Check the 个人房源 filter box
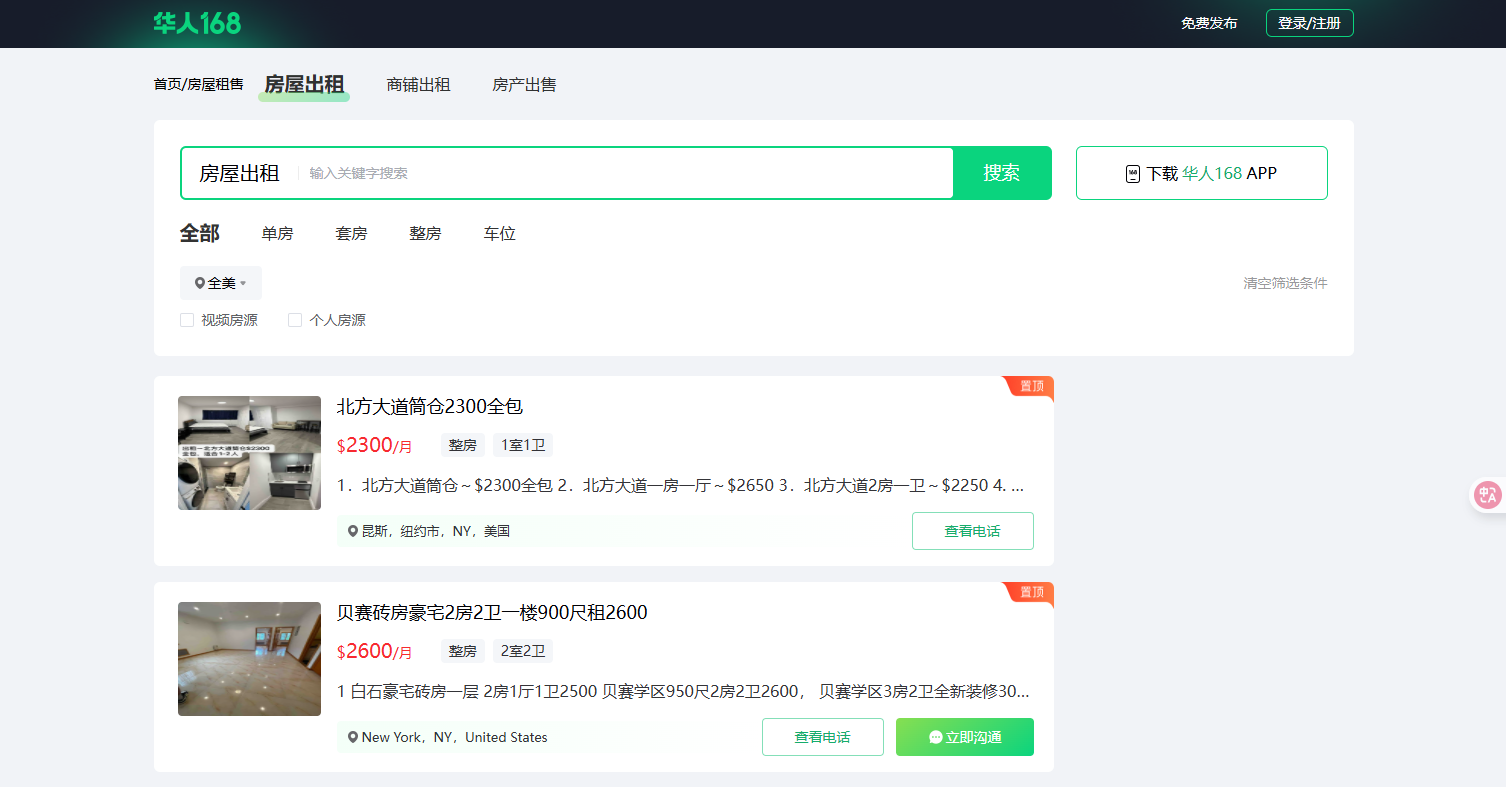Screen dimensions: 1506x787 pos(295,321)
